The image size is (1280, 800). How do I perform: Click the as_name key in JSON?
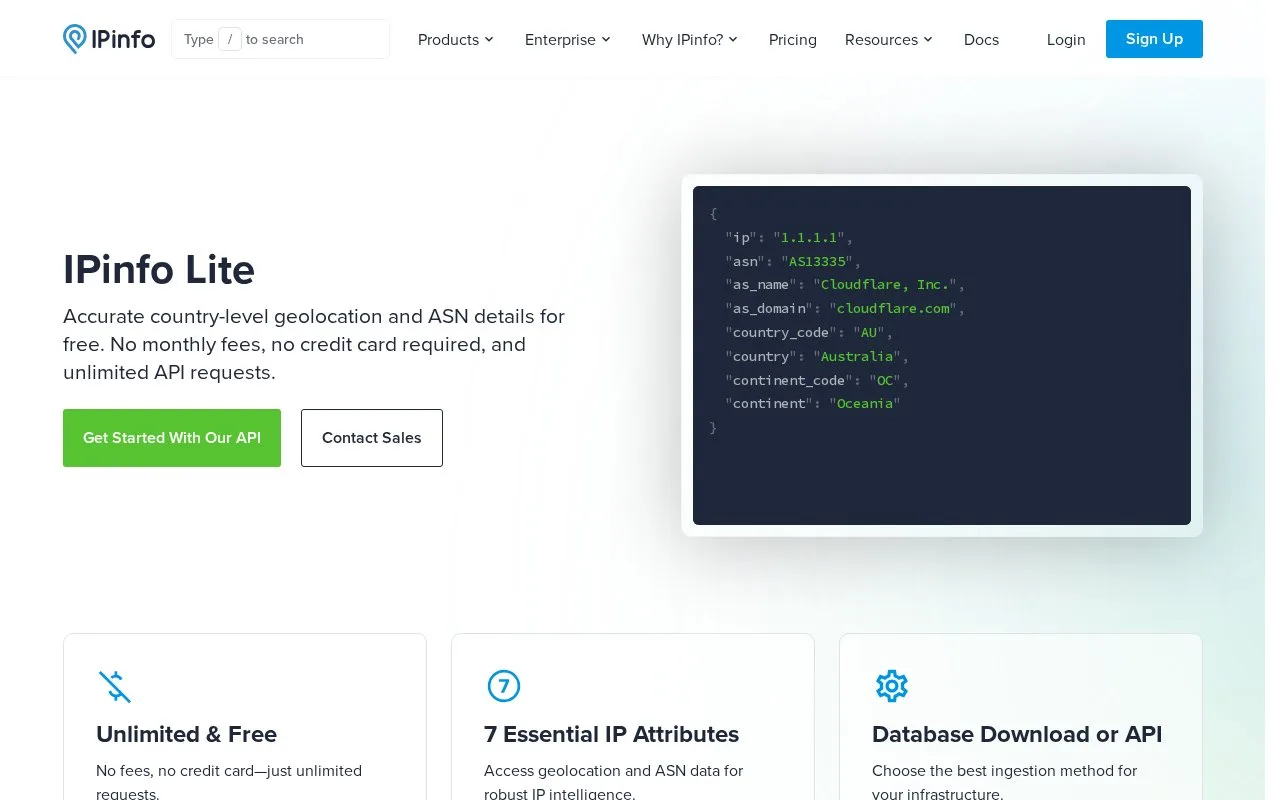tap(760, 285)
